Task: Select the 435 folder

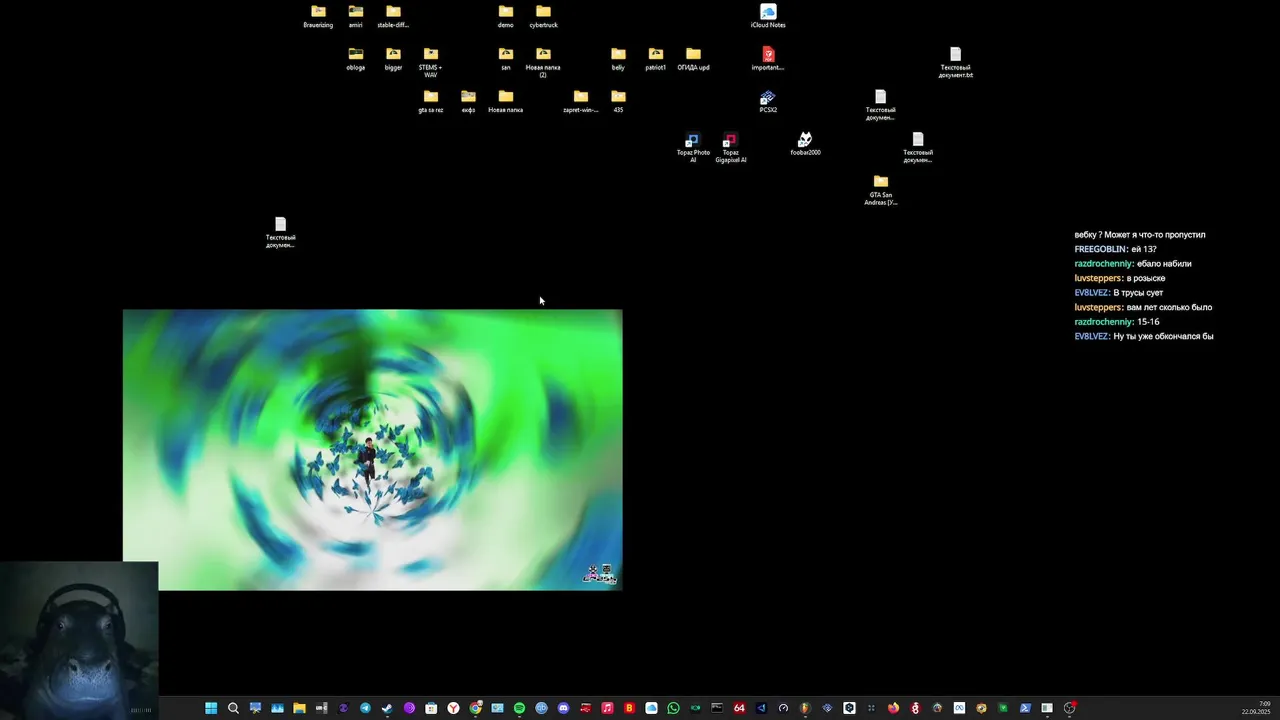Action: coord(618,102)
